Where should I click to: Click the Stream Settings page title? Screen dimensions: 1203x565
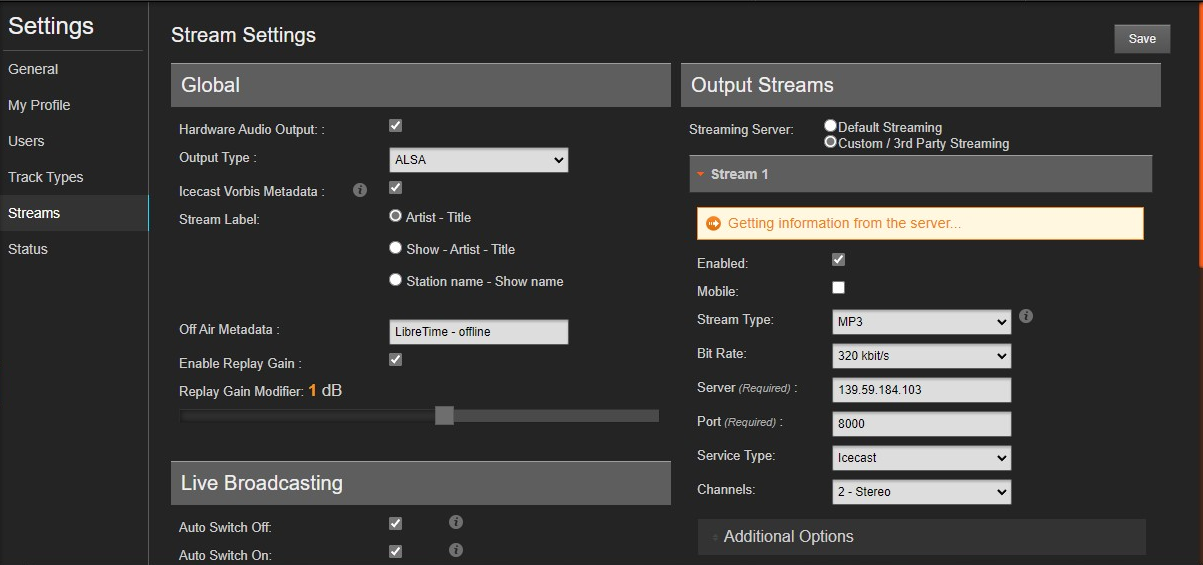(x=243, y=35)
